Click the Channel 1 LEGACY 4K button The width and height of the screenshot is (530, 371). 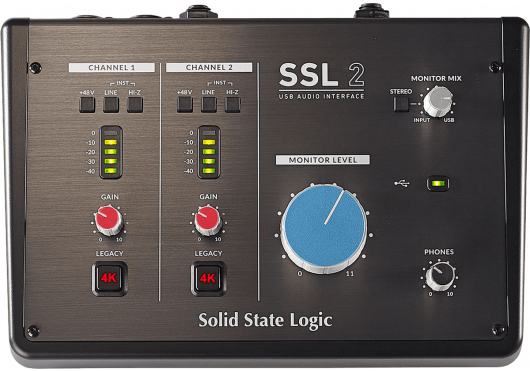[x=110, y=278]
